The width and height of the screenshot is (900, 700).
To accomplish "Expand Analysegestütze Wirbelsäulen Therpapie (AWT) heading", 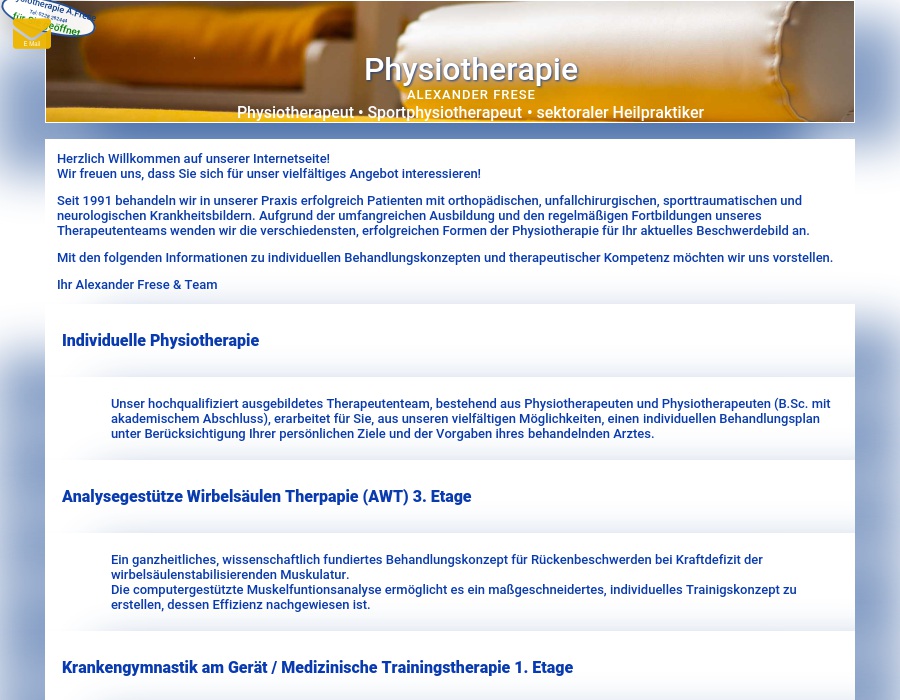I will [x=266, y=496].
